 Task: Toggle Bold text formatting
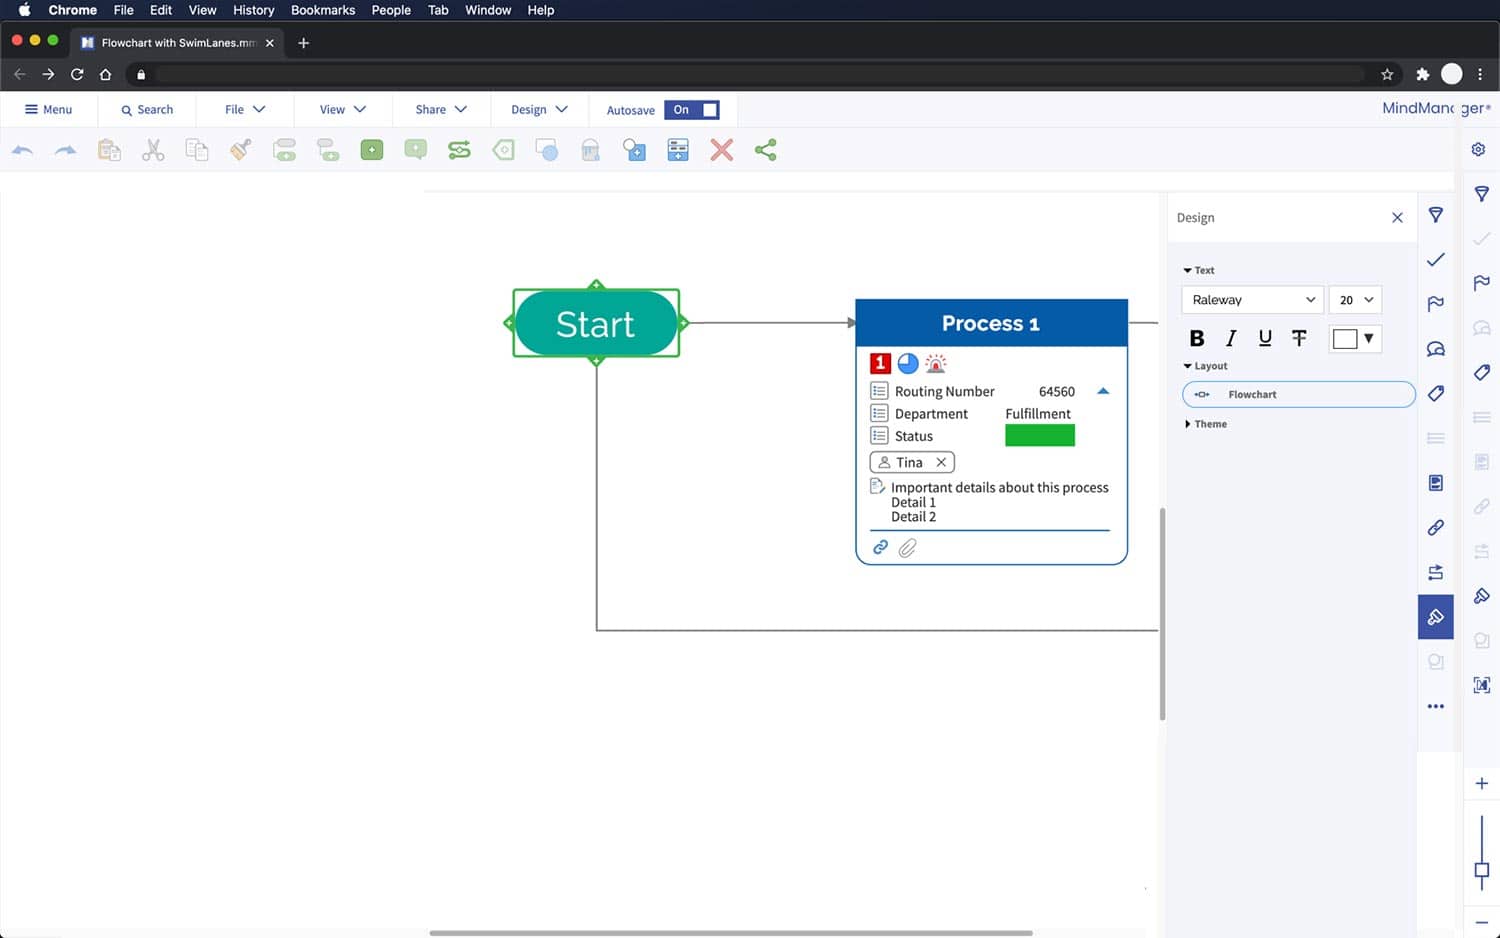[x=1196, y=338]
